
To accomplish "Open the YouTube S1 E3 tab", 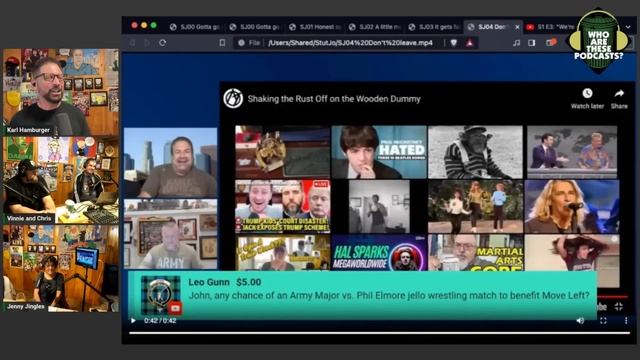I will (x=550, y=27).
